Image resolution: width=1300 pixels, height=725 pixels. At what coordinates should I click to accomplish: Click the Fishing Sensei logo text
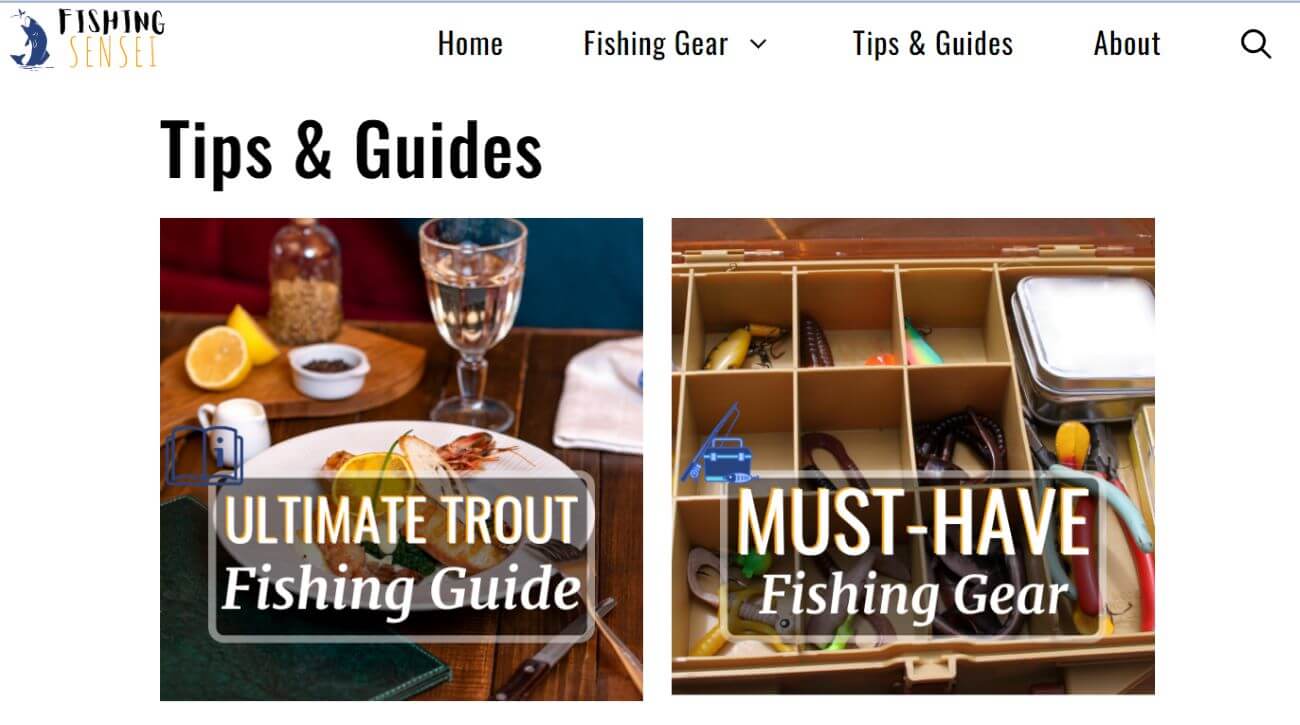(x=110, y=38)
